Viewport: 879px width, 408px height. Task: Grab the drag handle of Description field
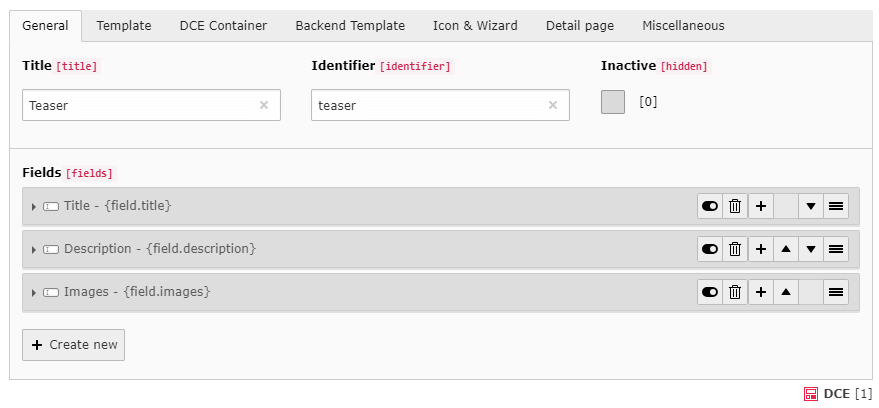point(836,249)
